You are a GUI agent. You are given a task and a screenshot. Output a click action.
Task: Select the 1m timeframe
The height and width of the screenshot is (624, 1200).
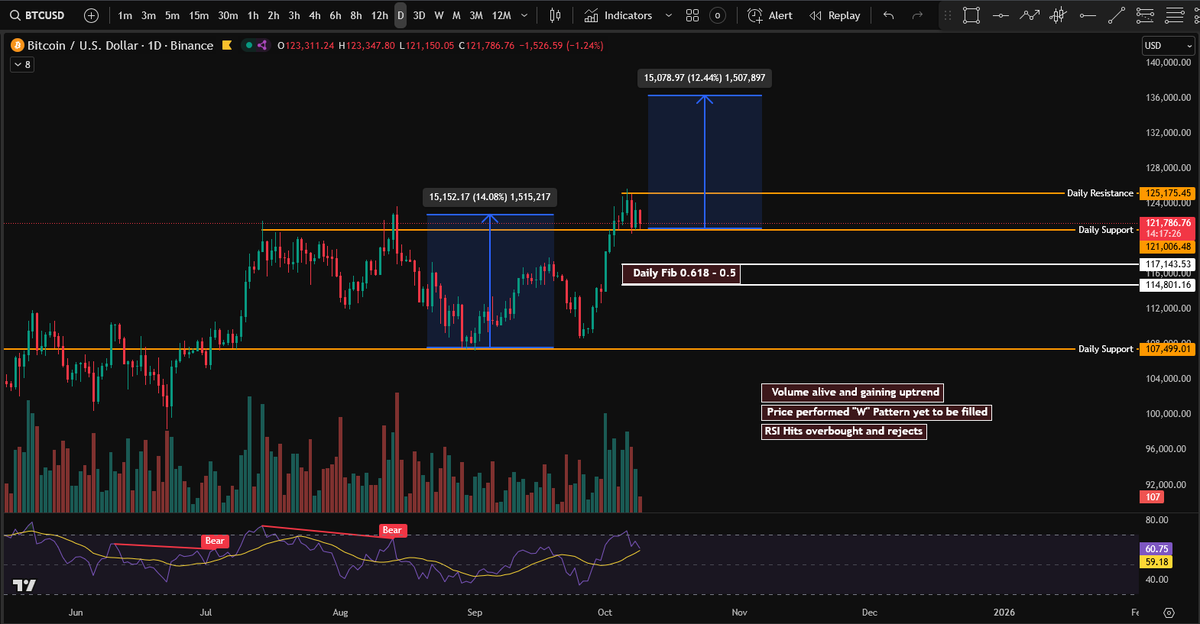[x=125, y=15]
